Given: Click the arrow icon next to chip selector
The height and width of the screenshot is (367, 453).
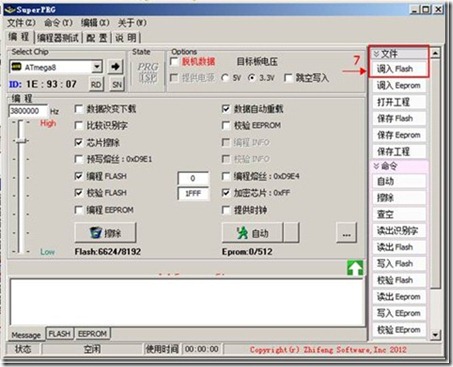Looking at the screenshot, I should (x=115, y=67).
